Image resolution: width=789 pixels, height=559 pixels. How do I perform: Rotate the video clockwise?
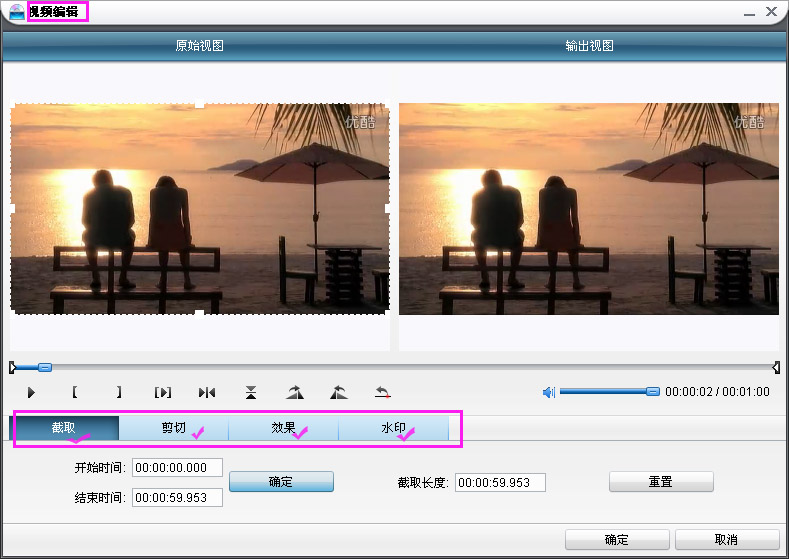pyautogui.click(x=295, y=392)
